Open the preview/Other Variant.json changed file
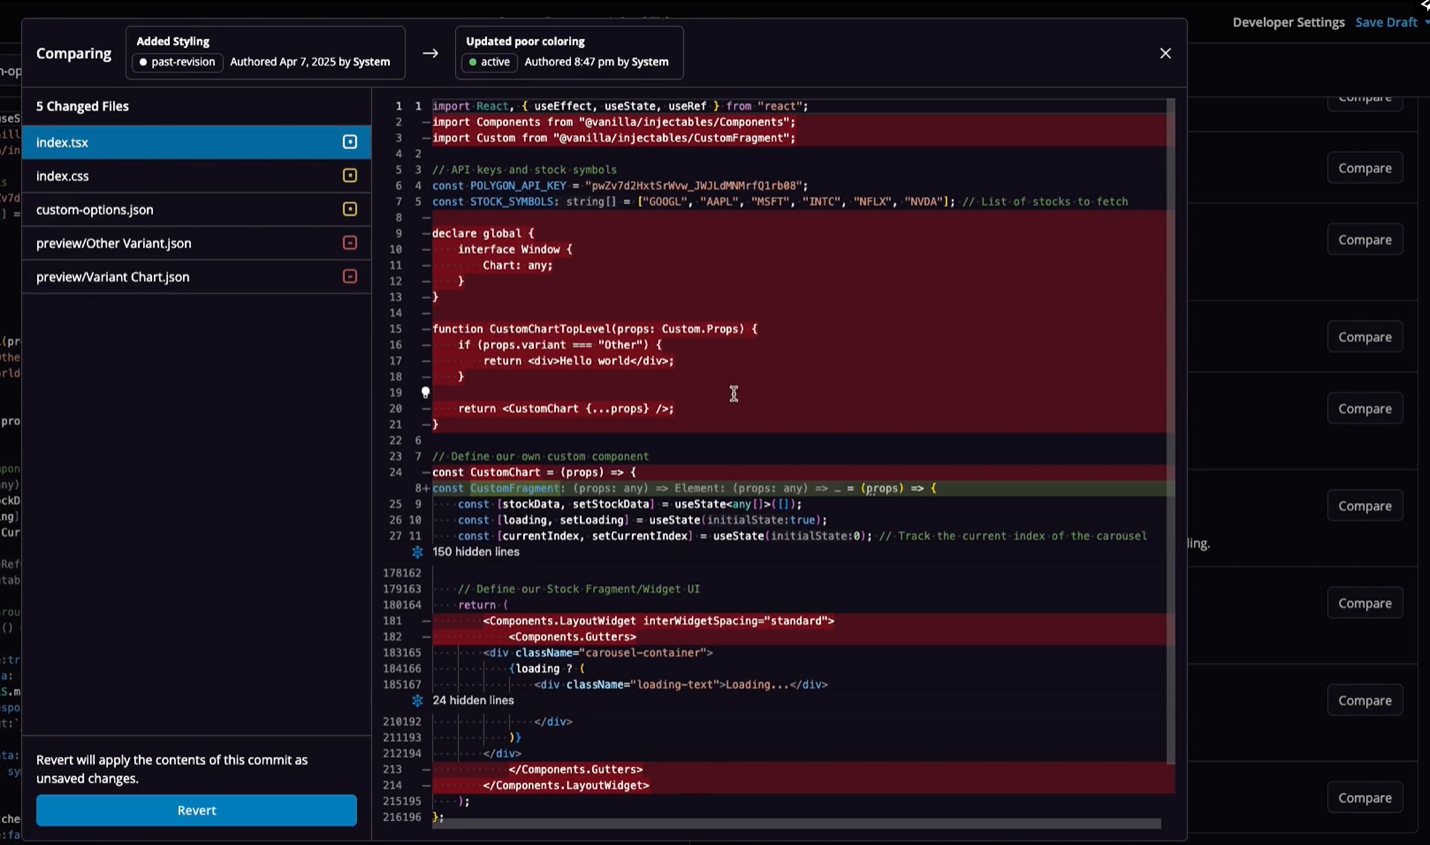Viewport: 1430px width, 845px height. click(x=196, y=243)
